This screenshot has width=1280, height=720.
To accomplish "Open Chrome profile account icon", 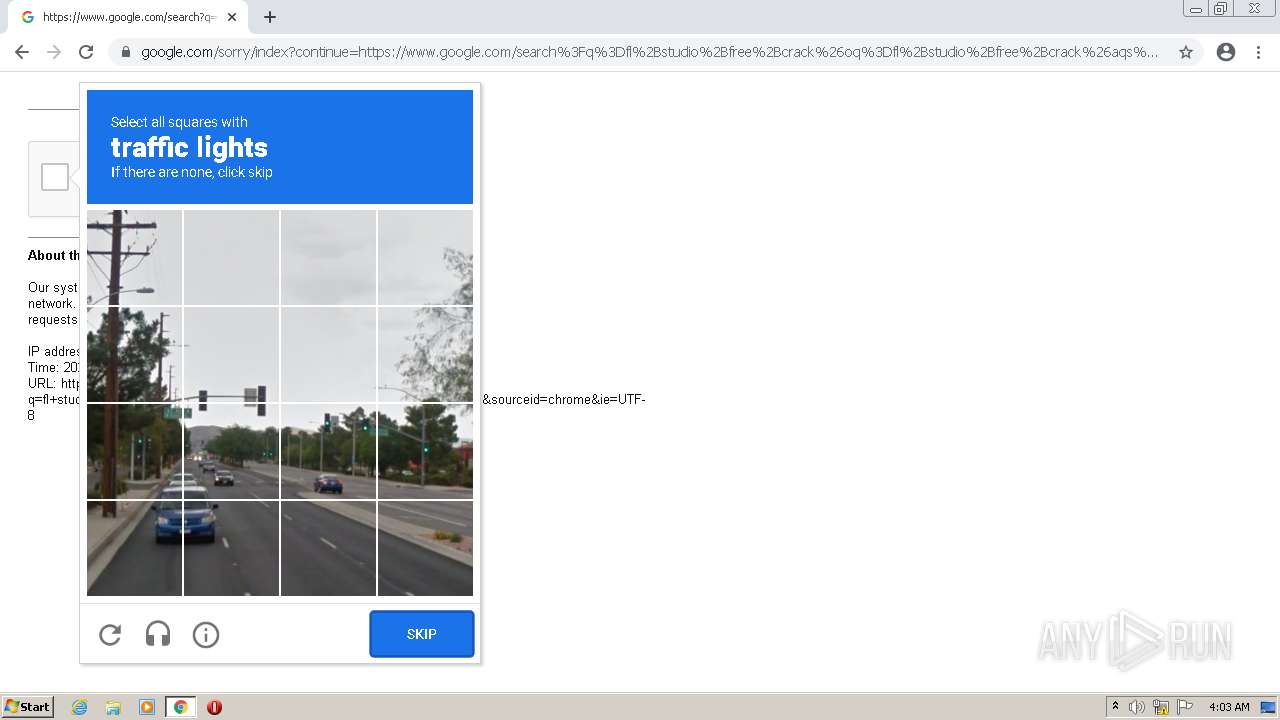I will (x=1226, y=52).
